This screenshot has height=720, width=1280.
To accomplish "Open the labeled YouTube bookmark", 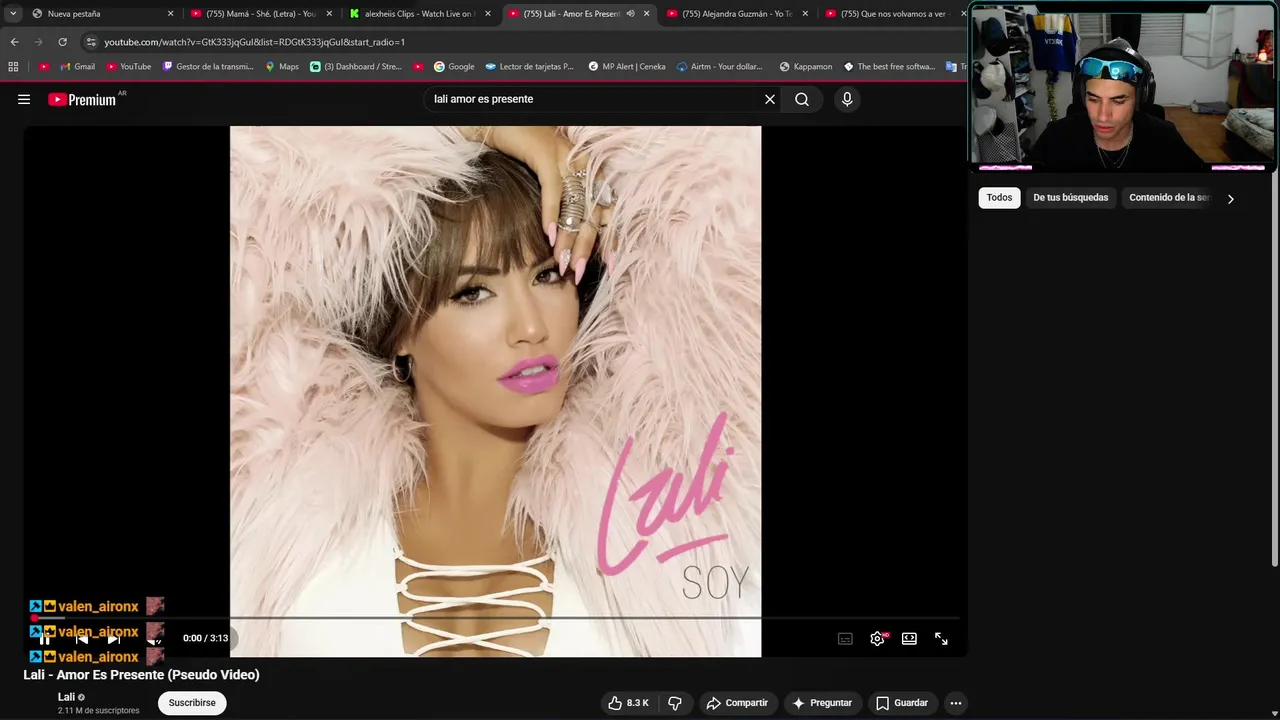I will [x=128, y=67].
